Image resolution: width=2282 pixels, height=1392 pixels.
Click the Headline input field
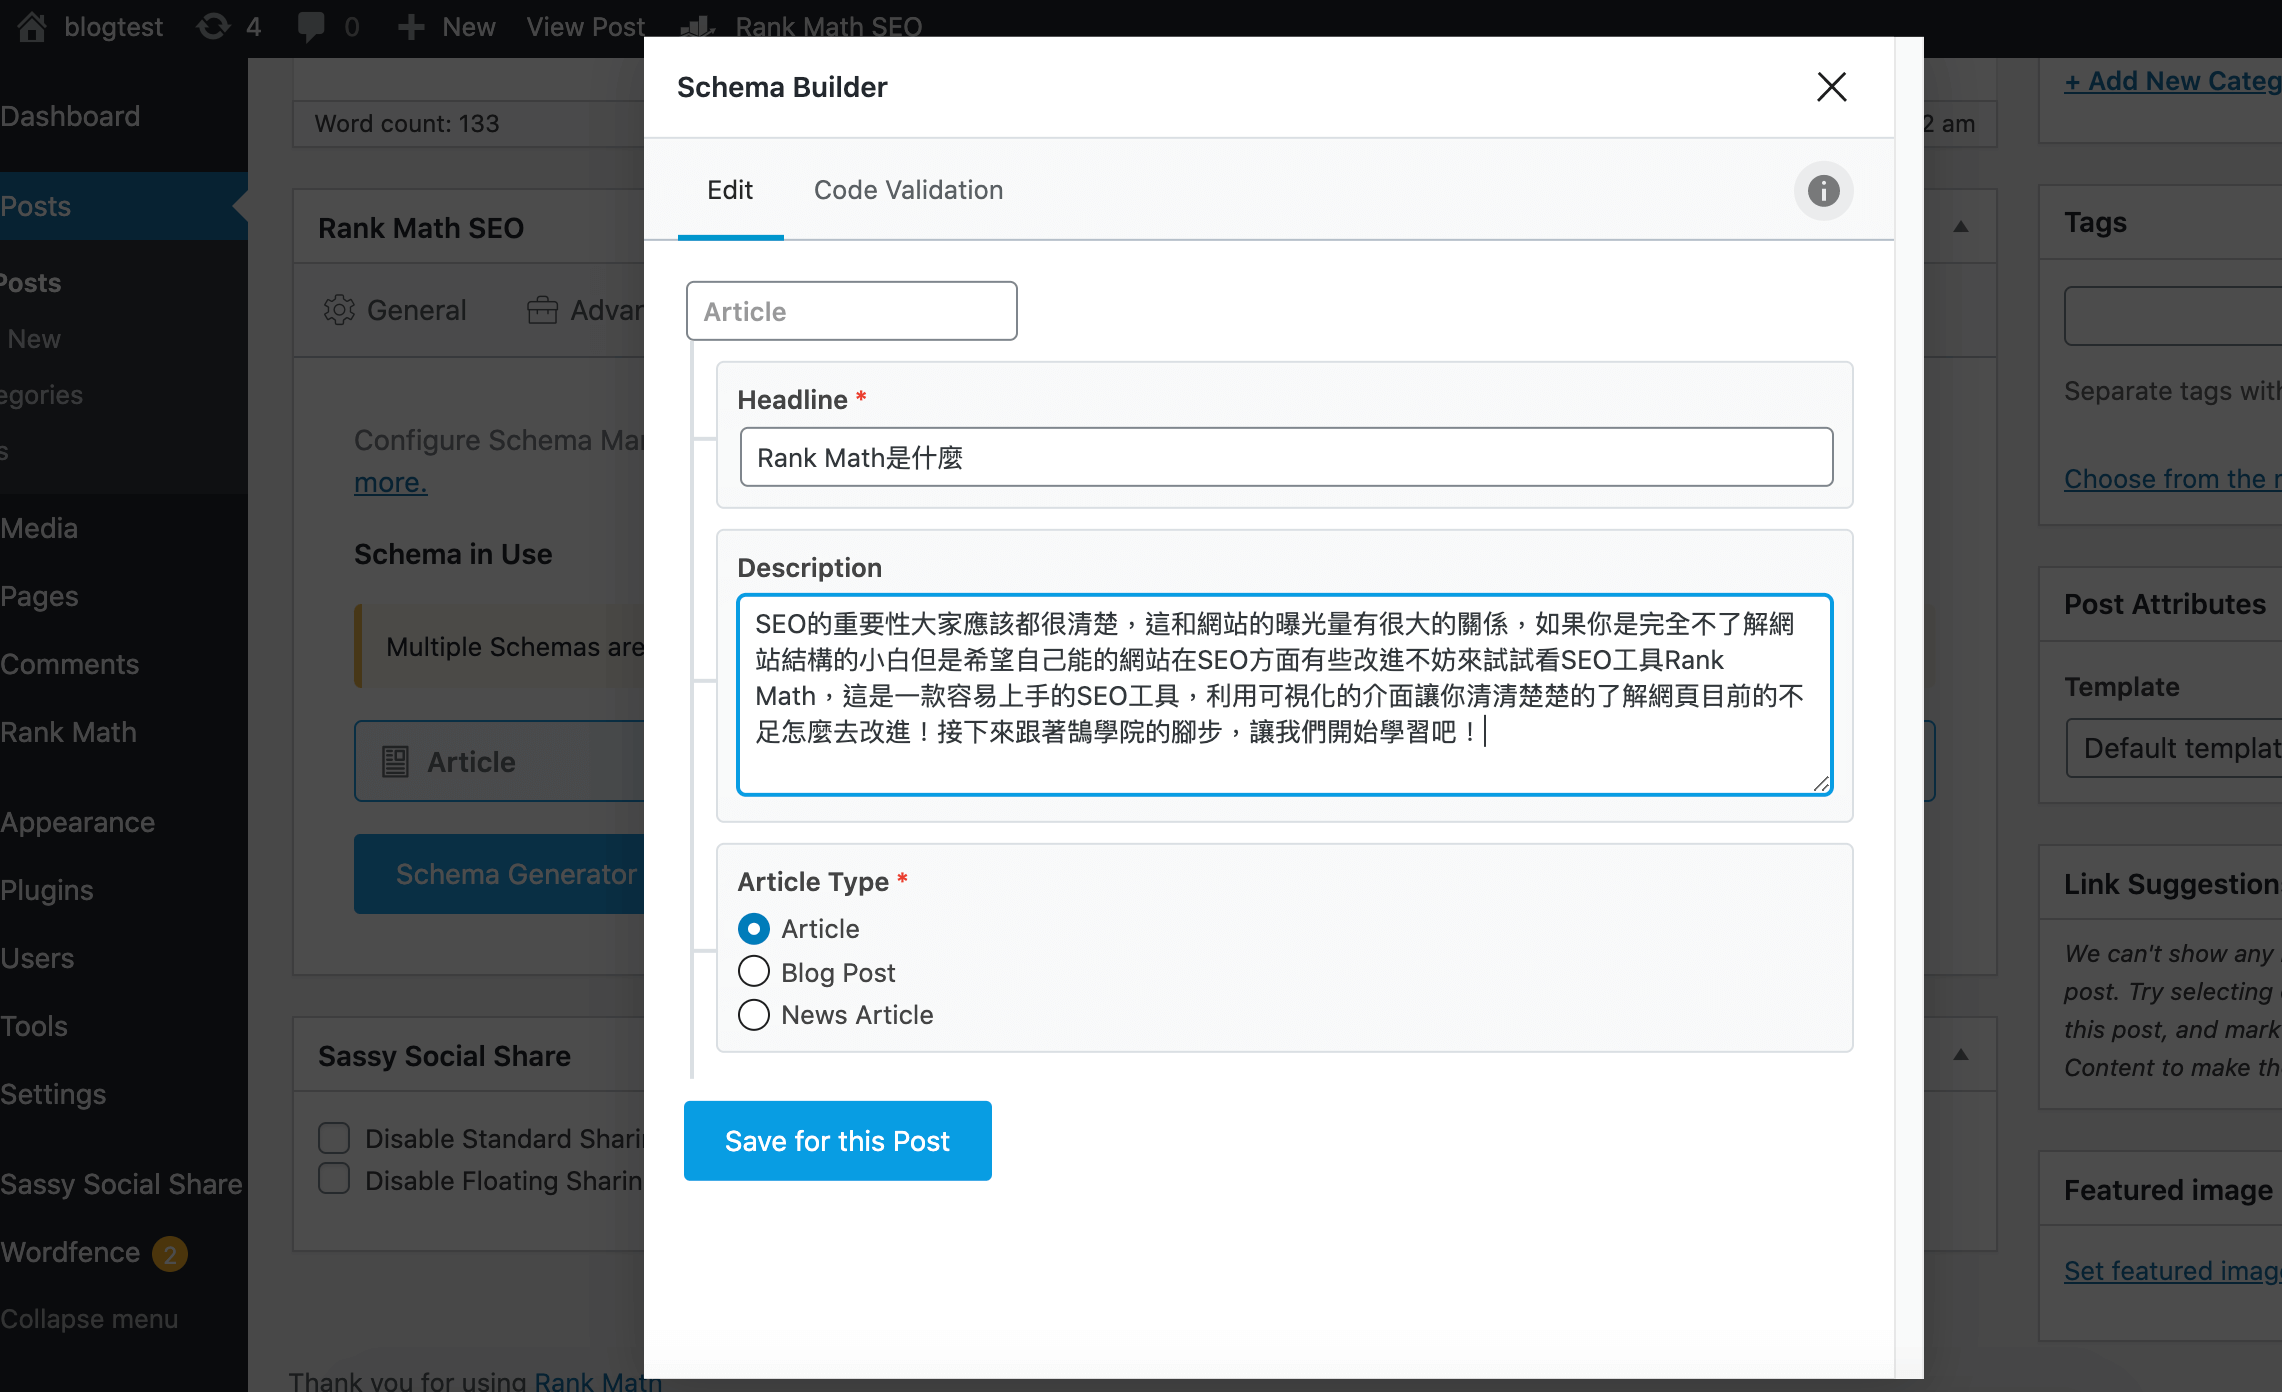[1284, 456]
